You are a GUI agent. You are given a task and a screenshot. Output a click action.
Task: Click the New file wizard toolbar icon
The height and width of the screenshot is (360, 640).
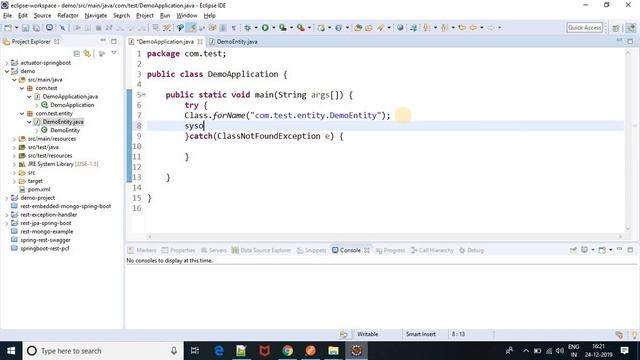pos(8,28)
